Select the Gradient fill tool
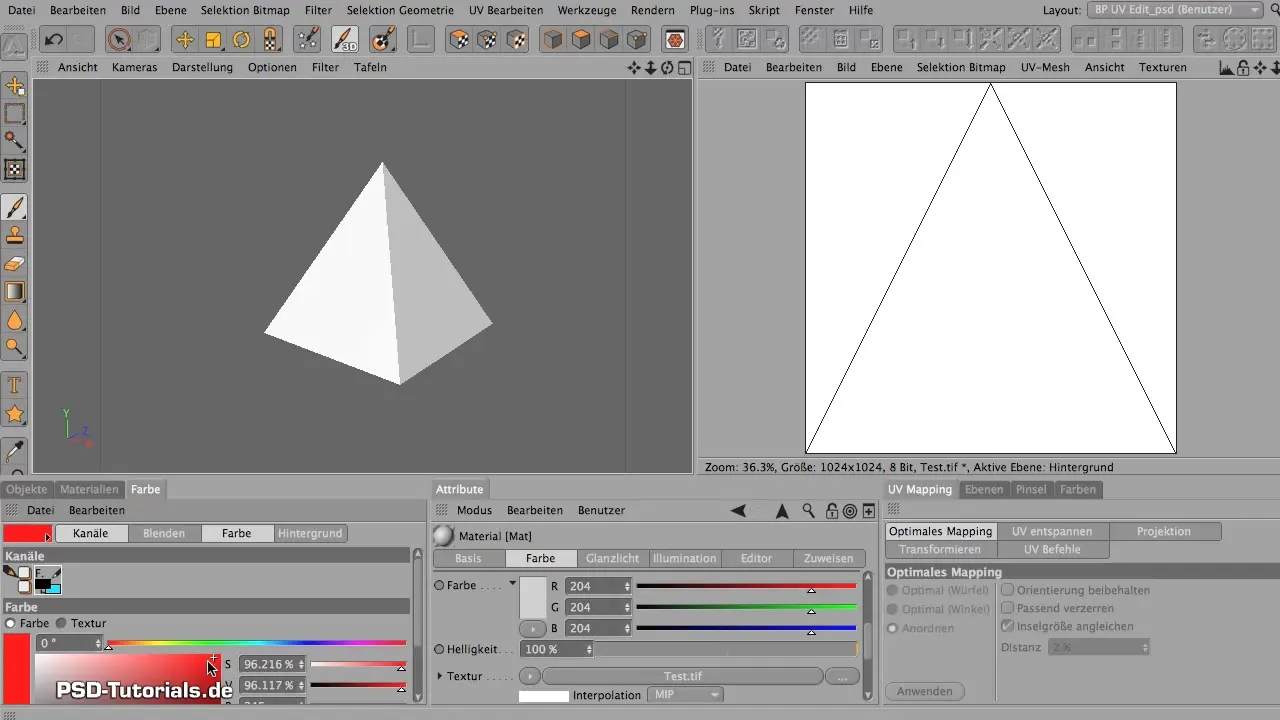1280x720 pixels. pyautogui.click(x=15, y=292)
